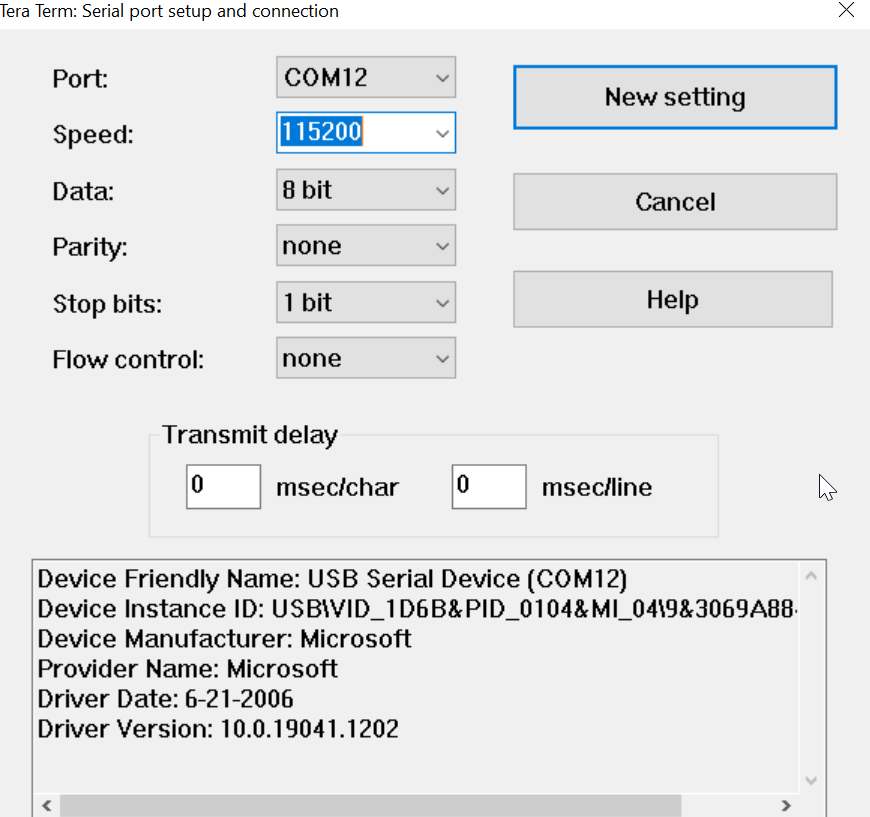
Task: Click the device info scroll up arrow
Action: 811,576
